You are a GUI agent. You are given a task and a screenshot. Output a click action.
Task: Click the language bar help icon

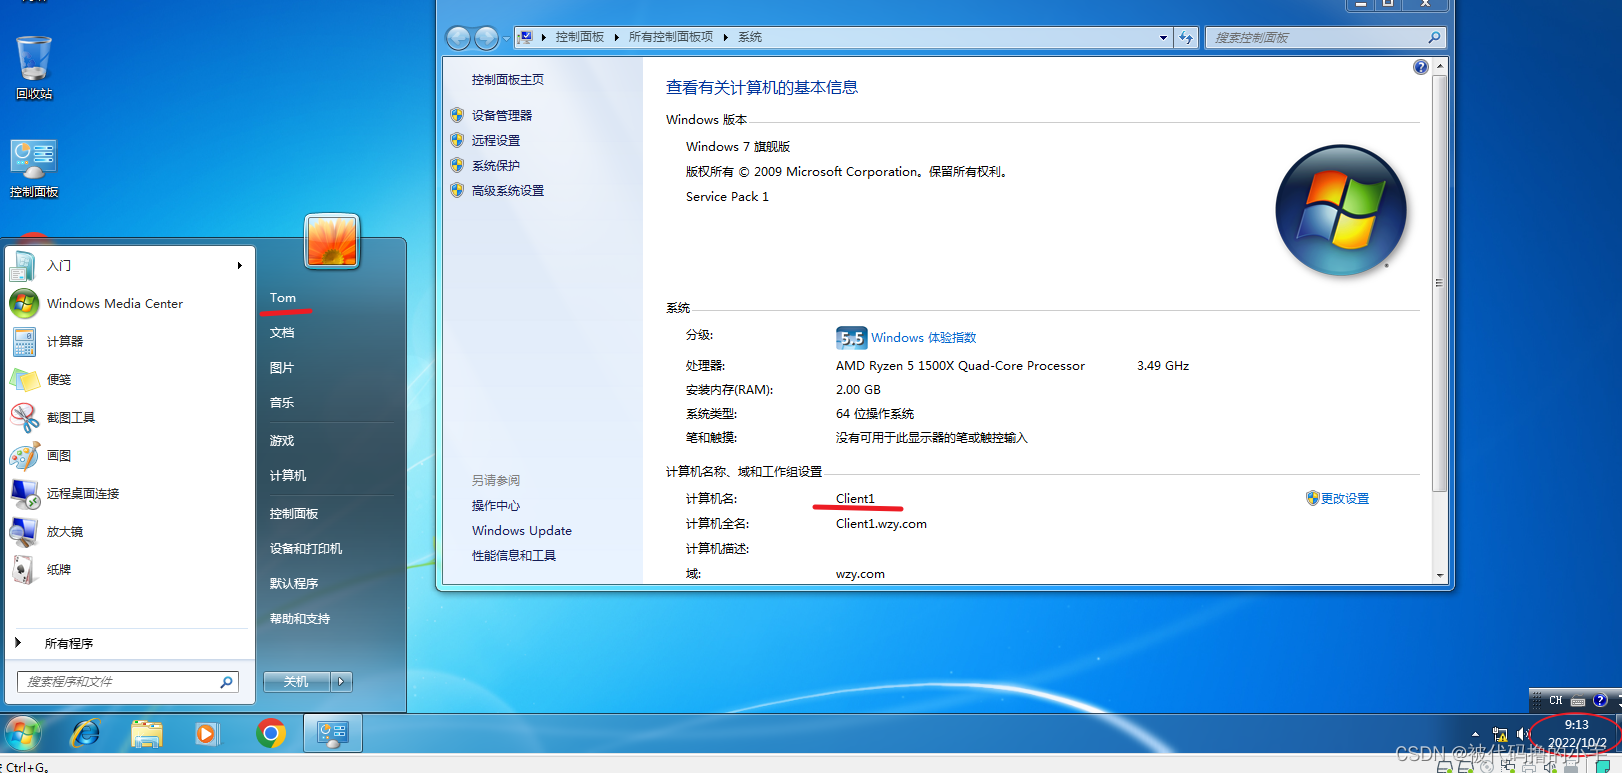tap(1600, 700)
